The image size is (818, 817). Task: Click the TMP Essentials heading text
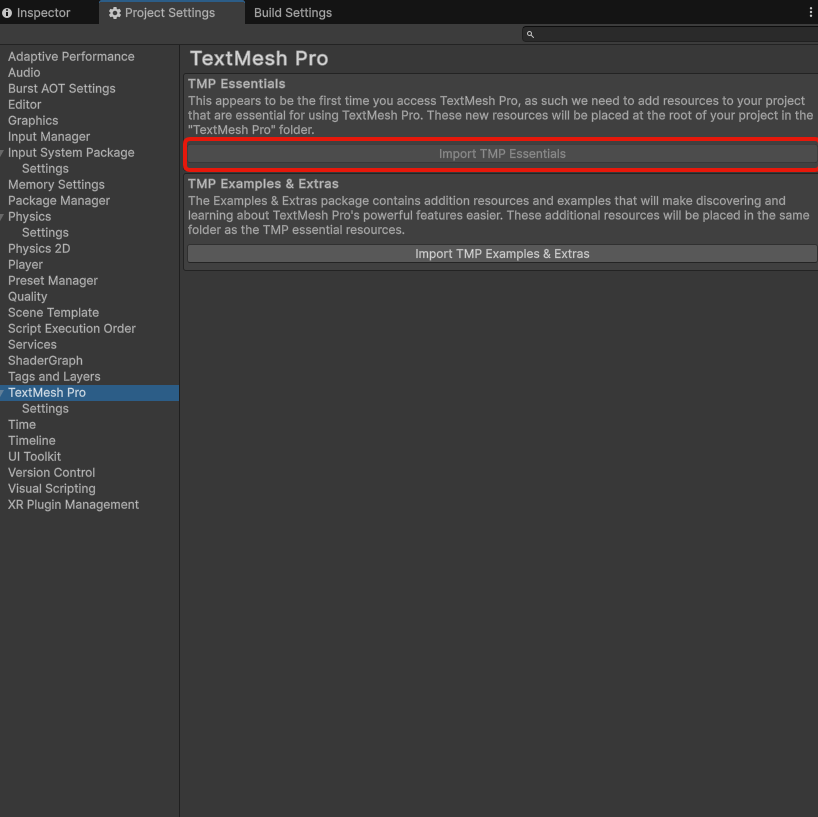[237, 84]
